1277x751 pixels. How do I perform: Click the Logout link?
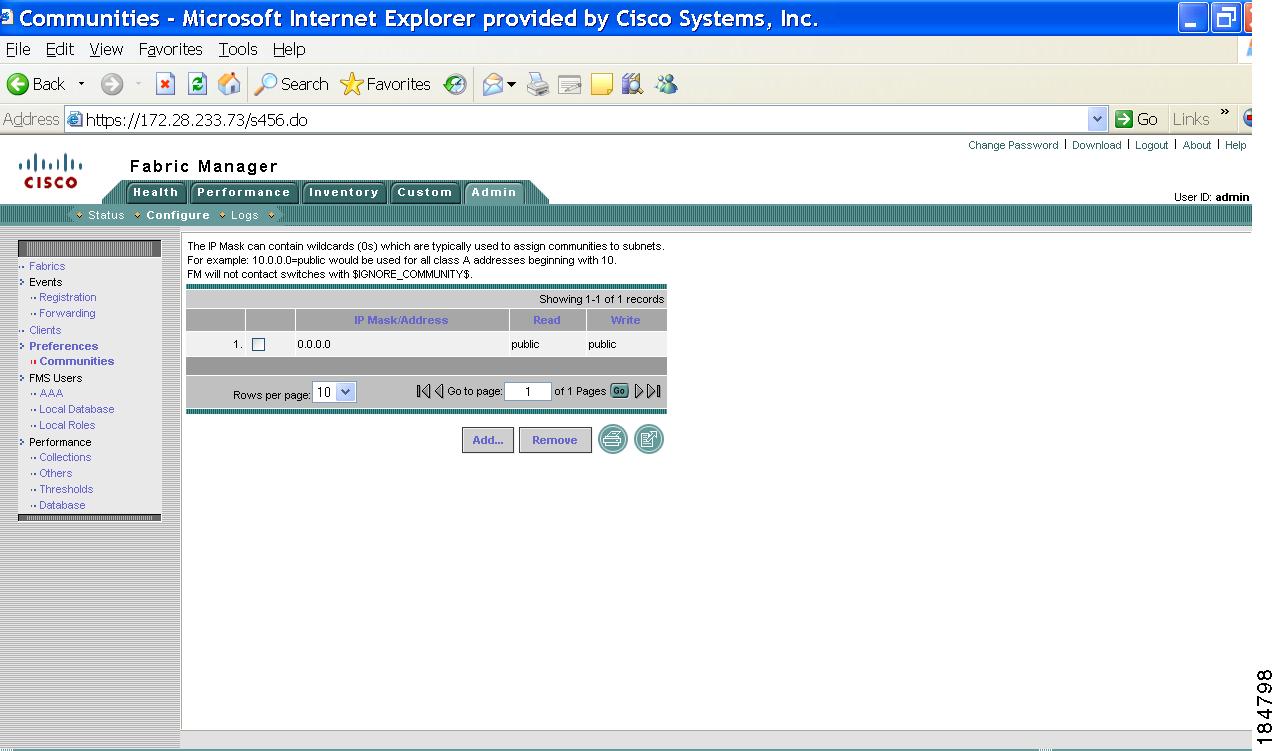[1151, 145]
